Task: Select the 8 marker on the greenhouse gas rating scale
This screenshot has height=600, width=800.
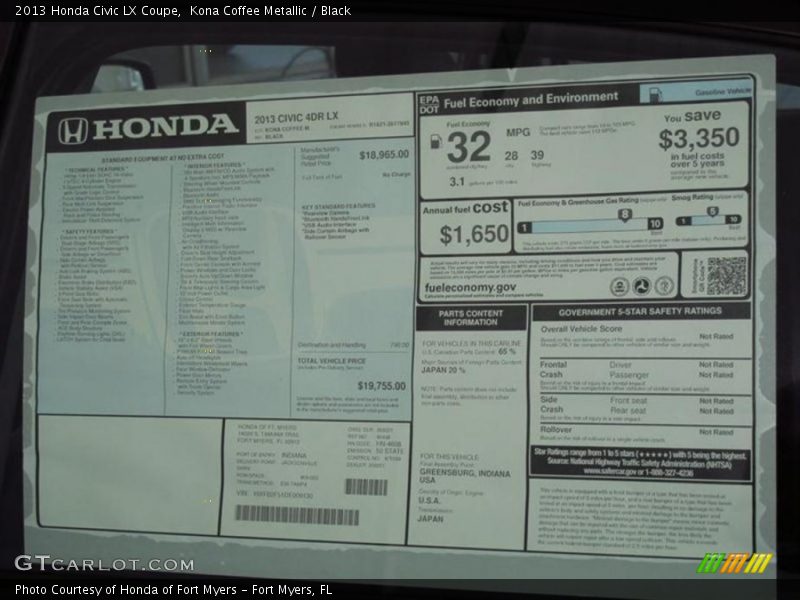Action: click(x=624, y=214)
